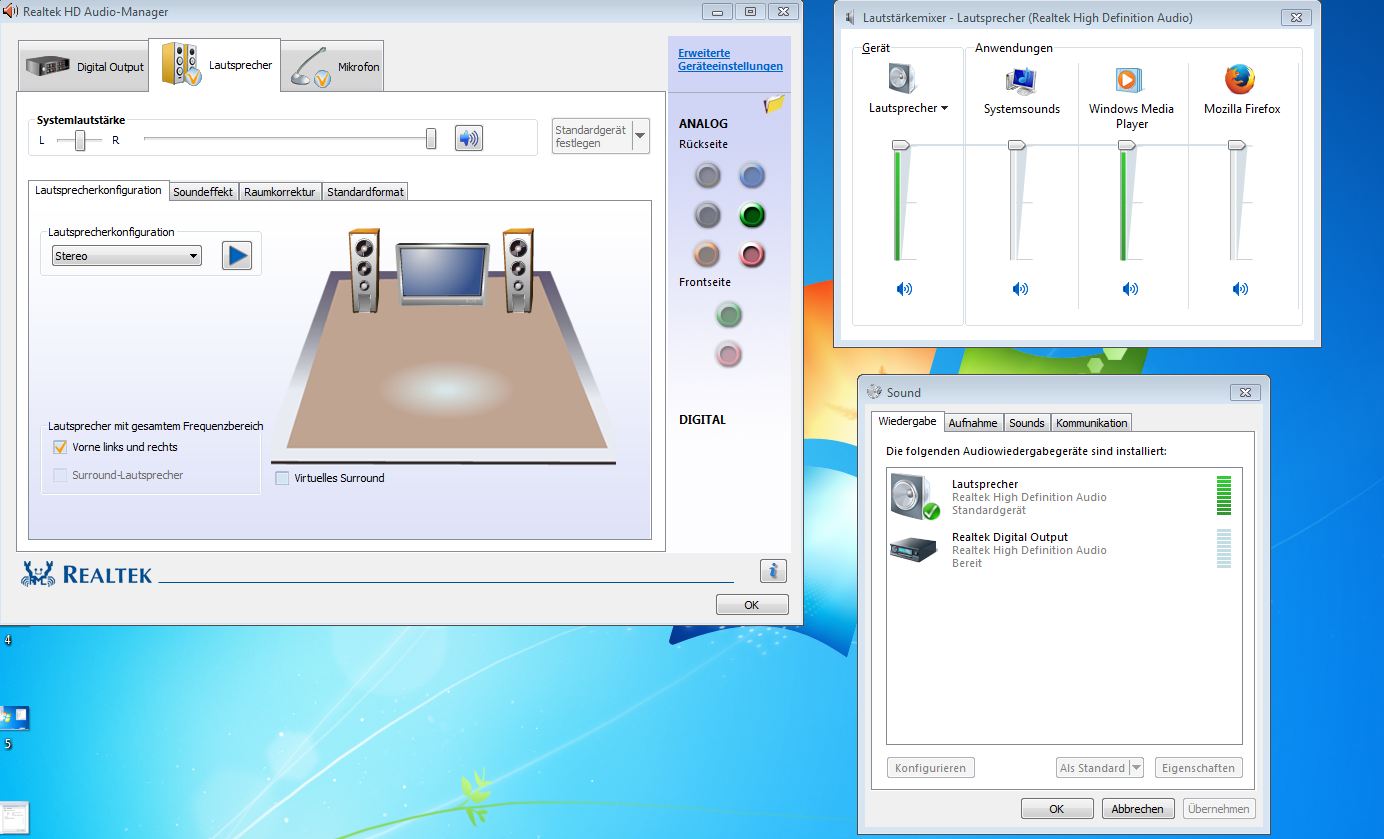Expand the Standardgerät festlegen dropdown arrow
The width and height of the screenshot is (1384, 839).
(x=640, y=136)
